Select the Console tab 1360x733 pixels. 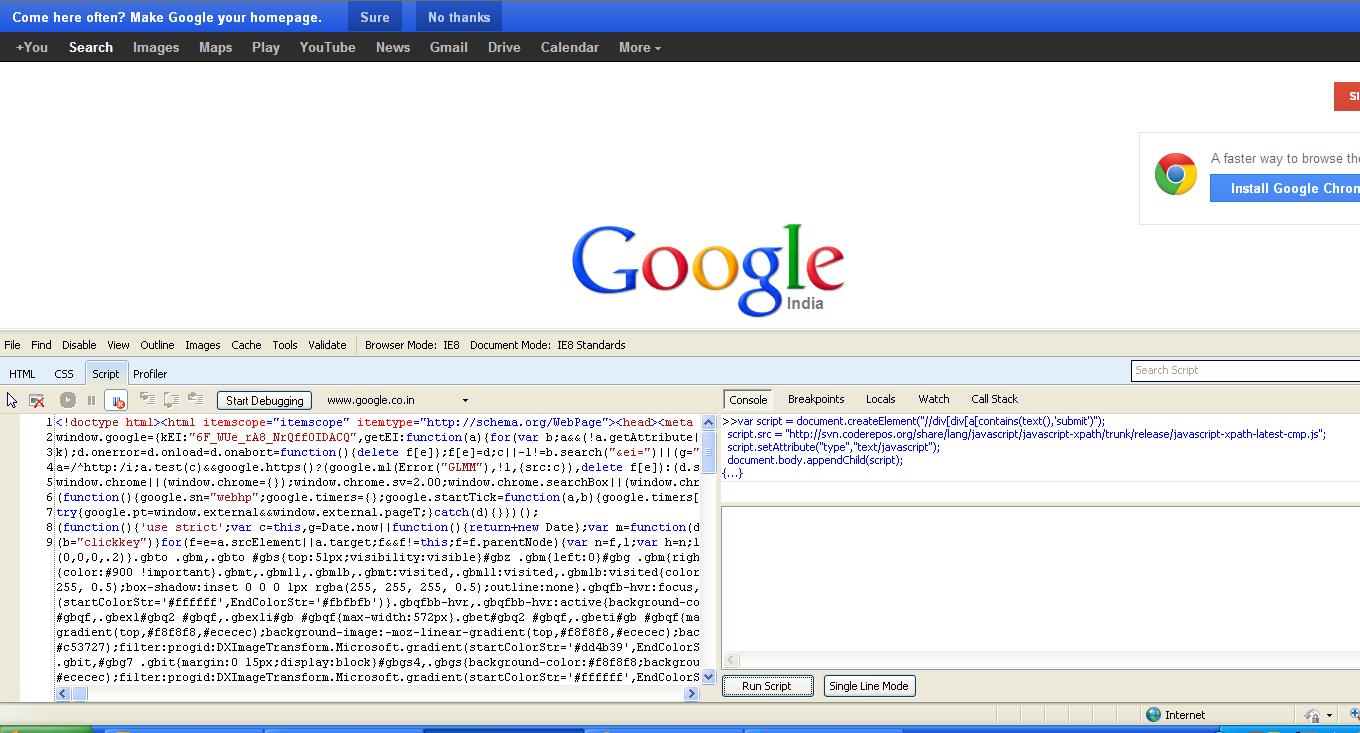tap(748, 399)
